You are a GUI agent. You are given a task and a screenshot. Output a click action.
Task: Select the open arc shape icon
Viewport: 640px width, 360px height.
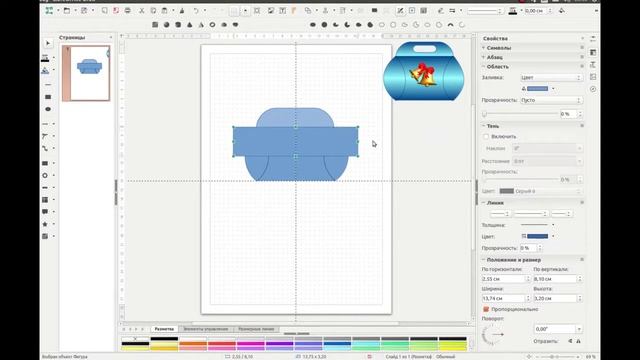pyautogui.click(x=451, y=25)
